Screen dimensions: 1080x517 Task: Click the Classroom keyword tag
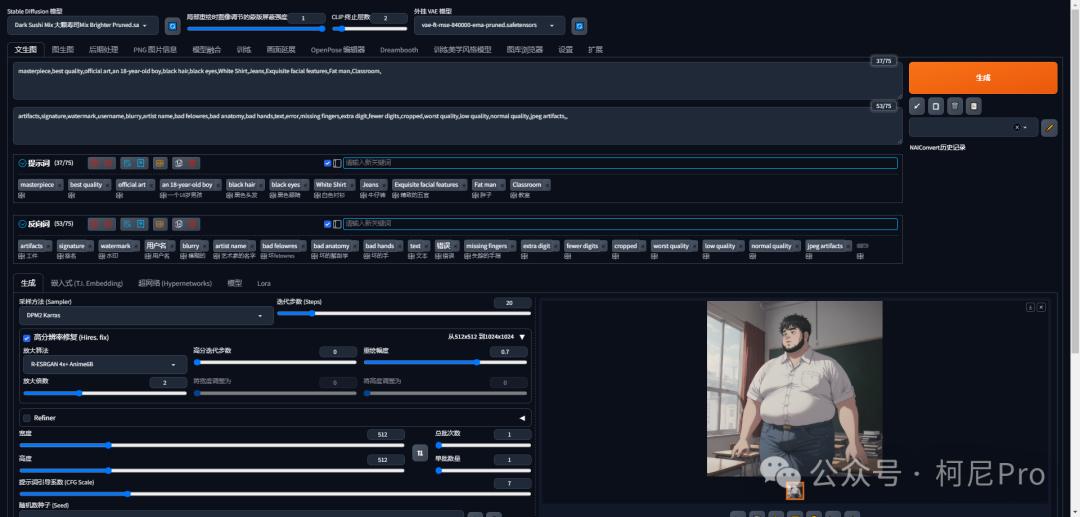pos(527,185)
